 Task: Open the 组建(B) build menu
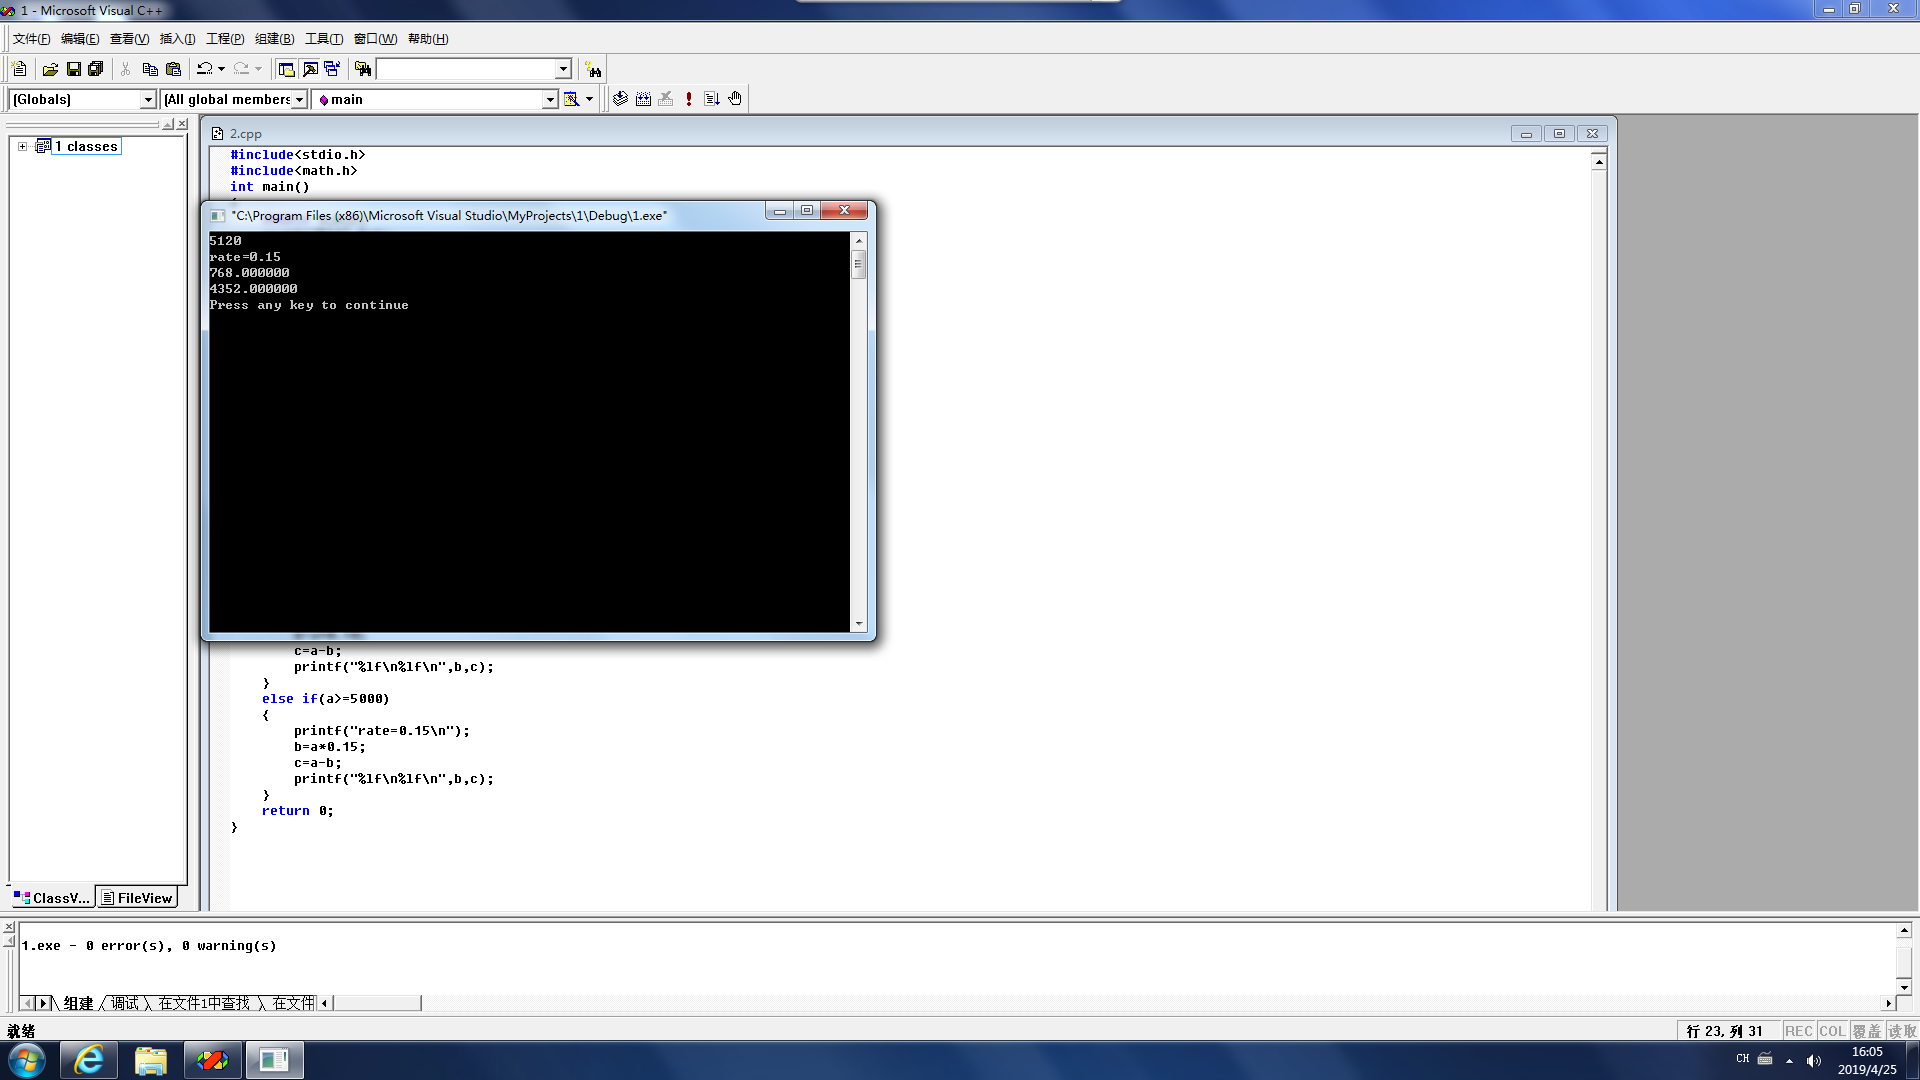pyautogui.click(x=274, y=39)
